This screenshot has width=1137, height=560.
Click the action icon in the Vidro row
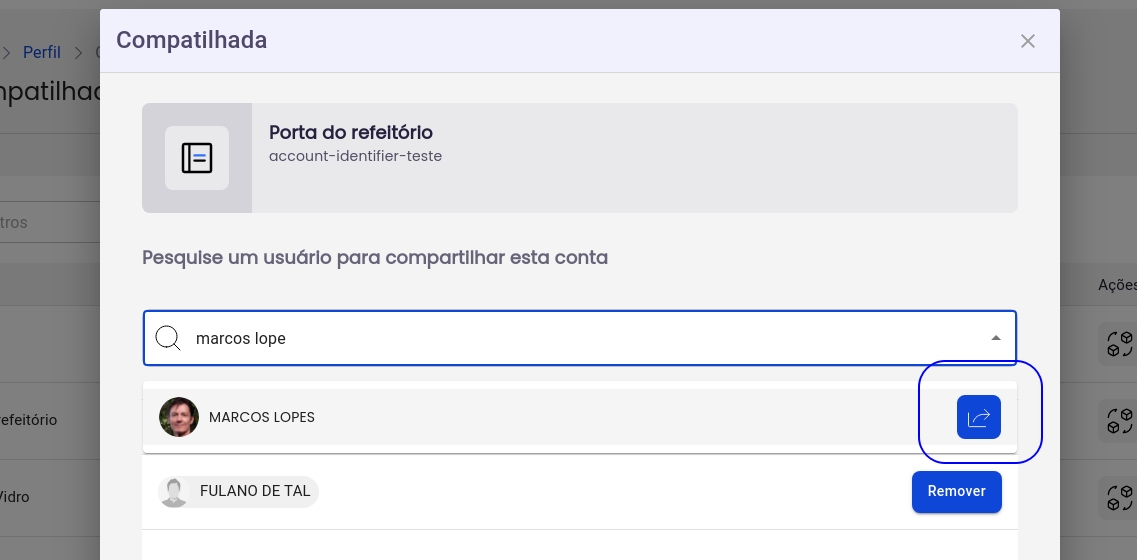click(x=1118, y=497)
